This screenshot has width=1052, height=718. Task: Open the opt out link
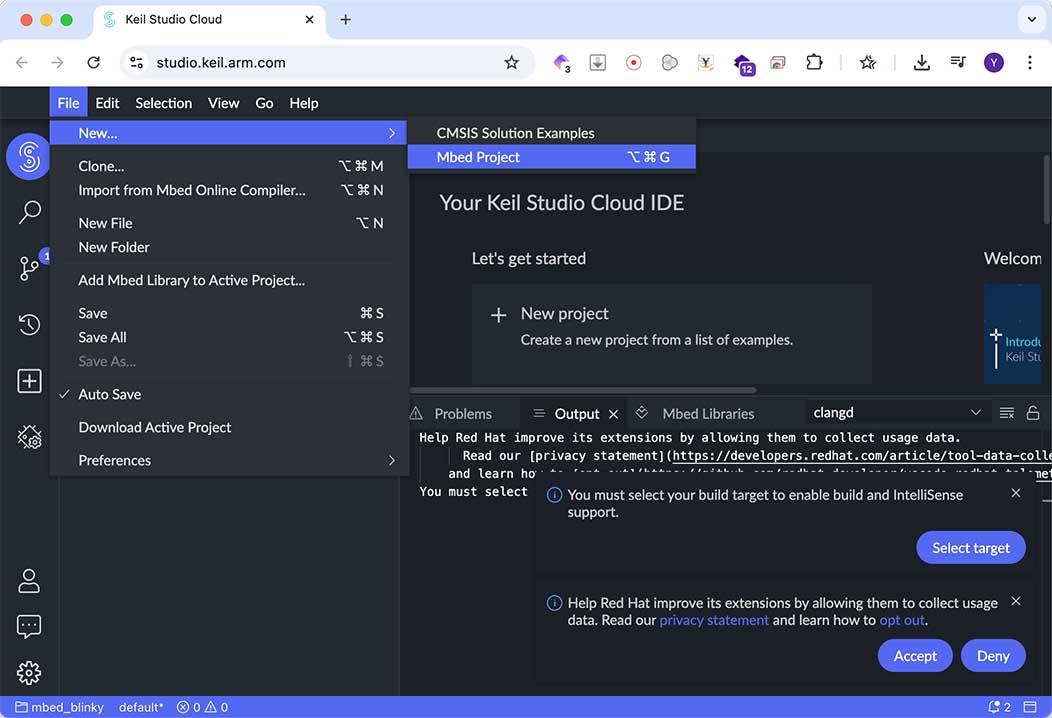pos(902,620)
